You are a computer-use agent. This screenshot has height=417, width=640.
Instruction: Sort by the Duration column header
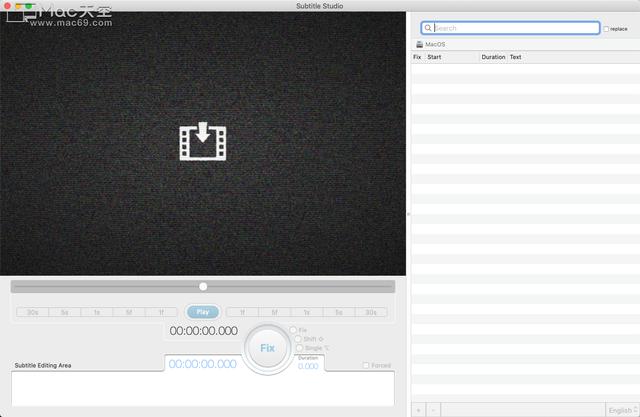pos(493,57)
